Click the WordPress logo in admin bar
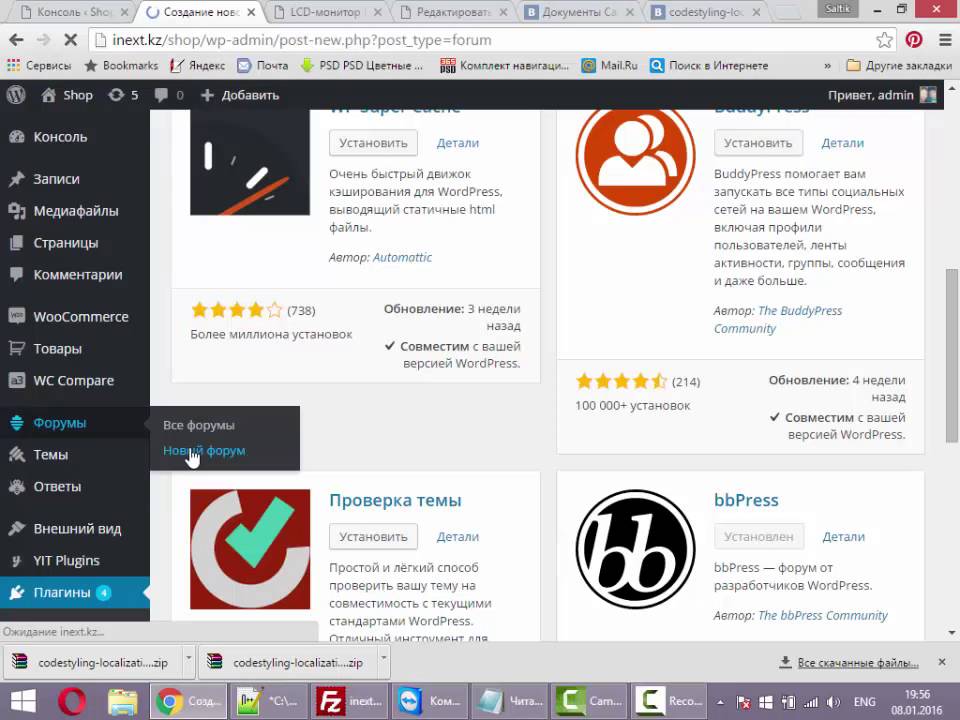Viewport: 960px width, 720px height. click(x=16, y=95)
